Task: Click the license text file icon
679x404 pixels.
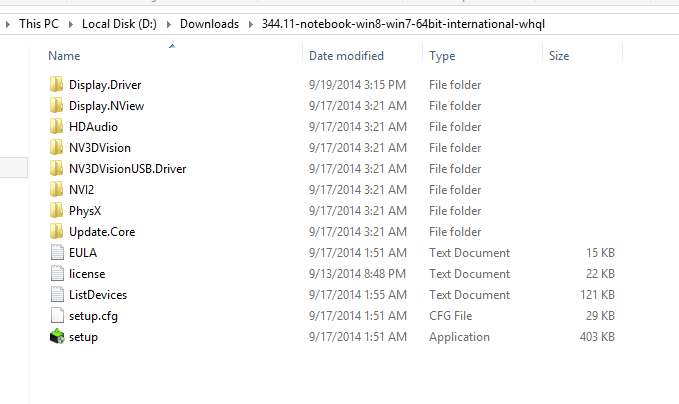Action: click(57, 274)
